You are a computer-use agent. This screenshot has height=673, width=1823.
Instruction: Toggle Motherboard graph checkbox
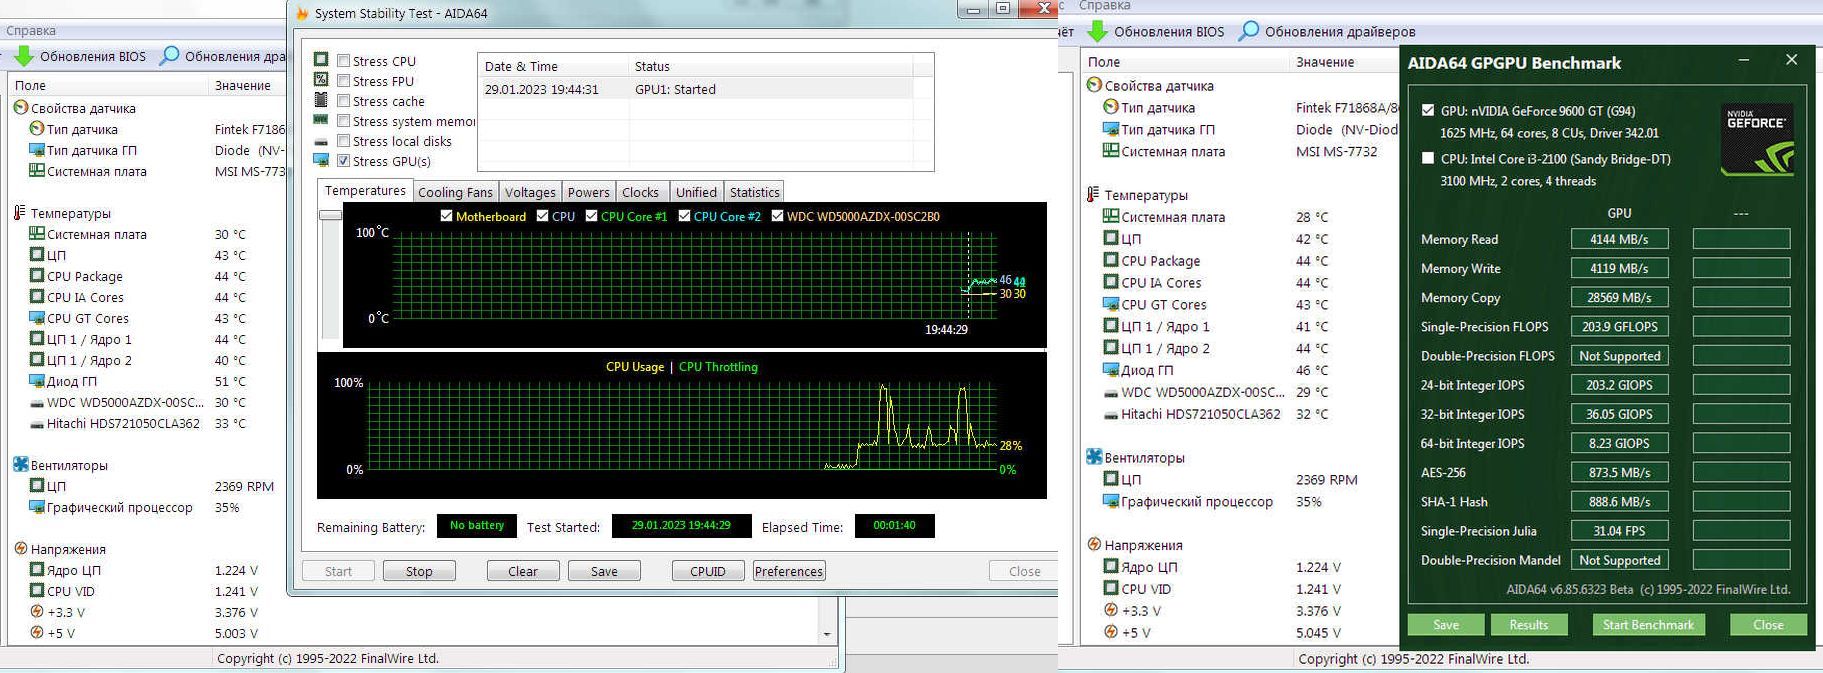click(447, 216)
